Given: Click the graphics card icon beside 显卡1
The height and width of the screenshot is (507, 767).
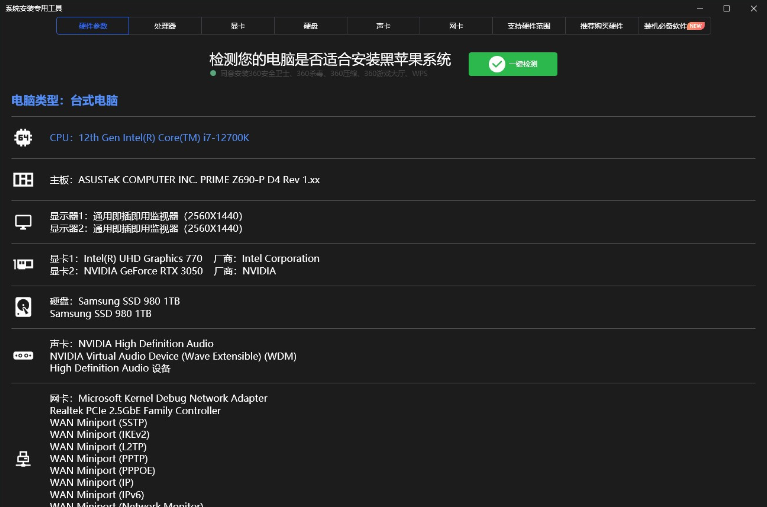Looking at the screenshot, I should (23, 264).
